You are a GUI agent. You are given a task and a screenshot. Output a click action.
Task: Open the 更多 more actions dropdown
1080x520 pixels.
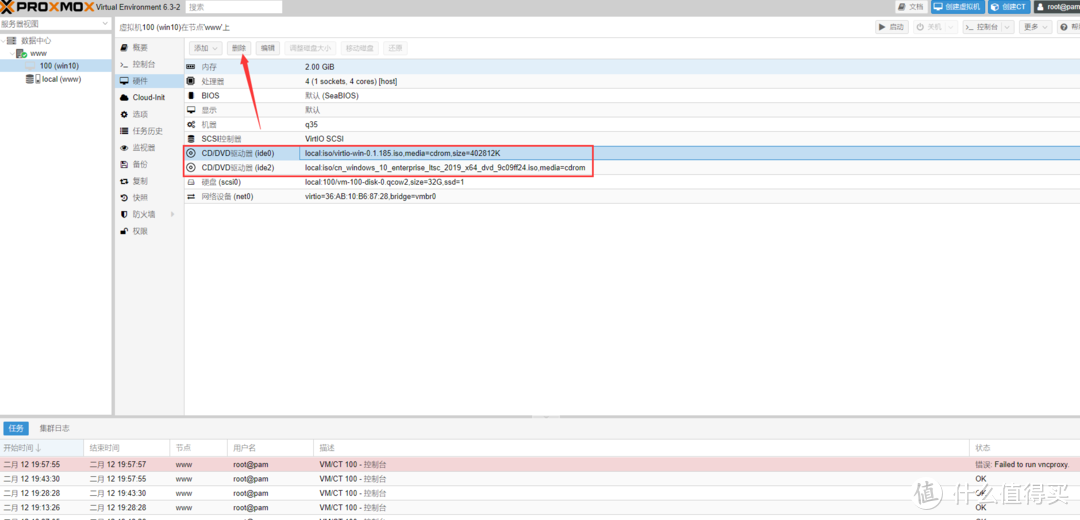[1034, 27]
